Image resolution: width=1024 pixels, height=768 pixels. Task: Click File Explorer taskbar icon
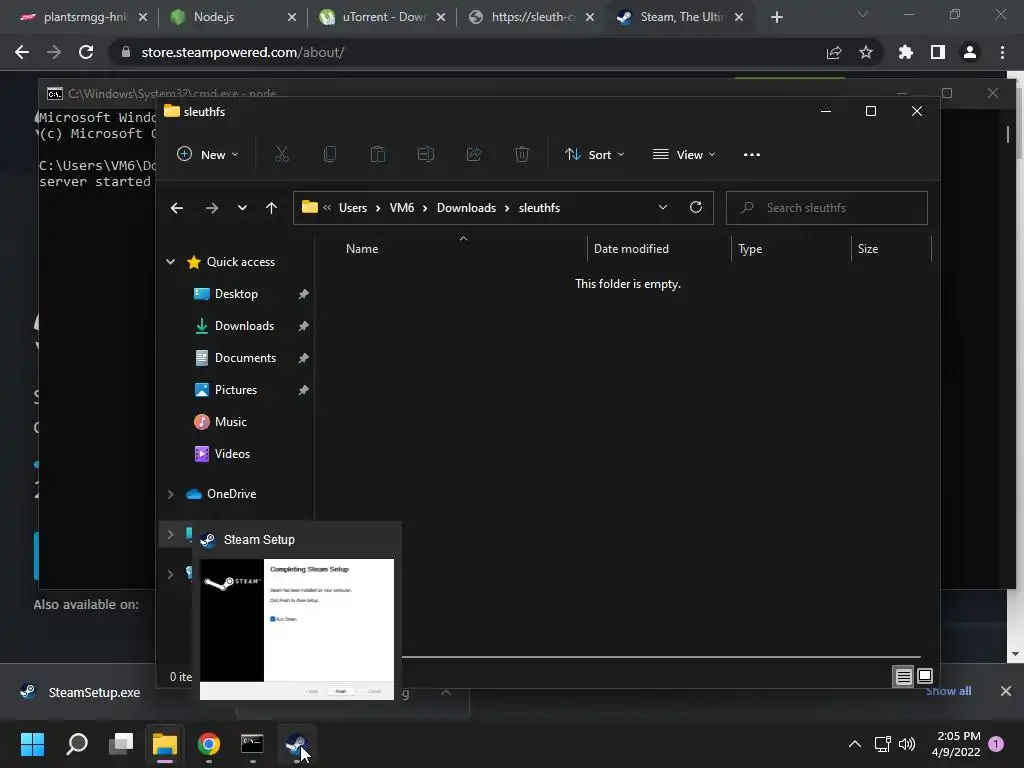tap(165, 744)
